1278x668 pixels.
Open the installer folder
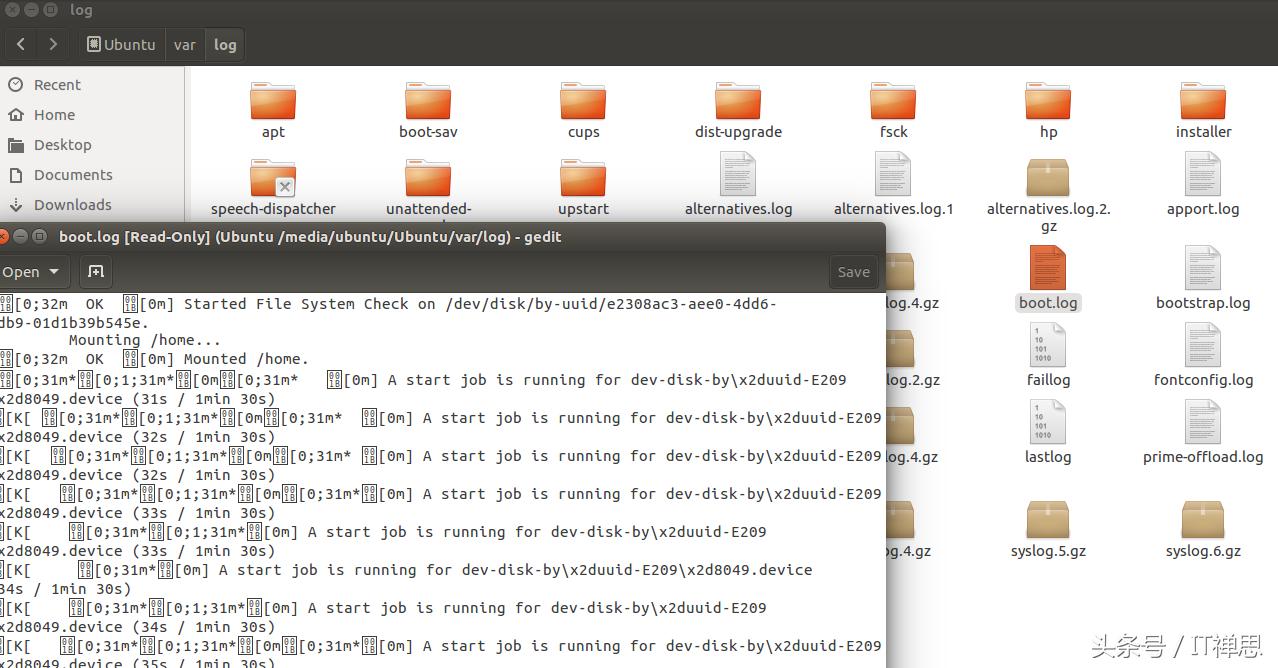[1203, 105]
